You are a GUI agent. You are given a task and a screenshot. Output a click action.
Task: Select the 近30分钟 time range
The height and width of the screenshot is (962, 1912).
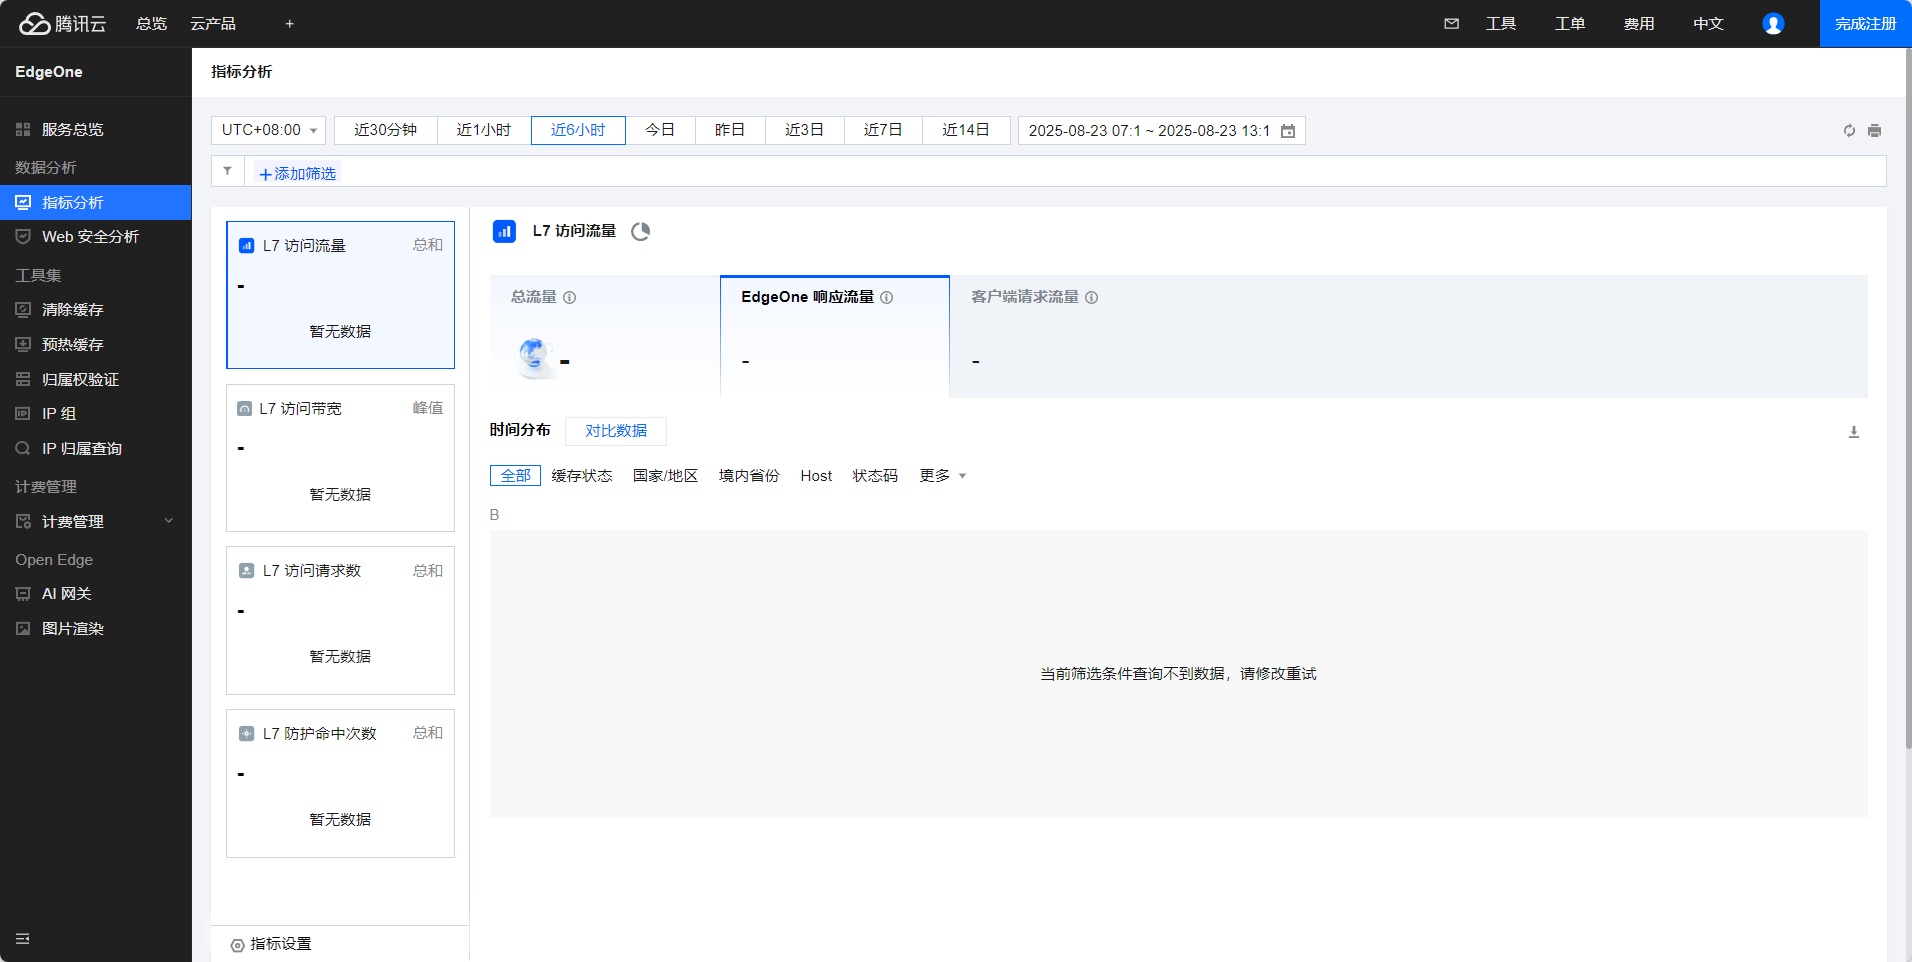tap(386, 130)
